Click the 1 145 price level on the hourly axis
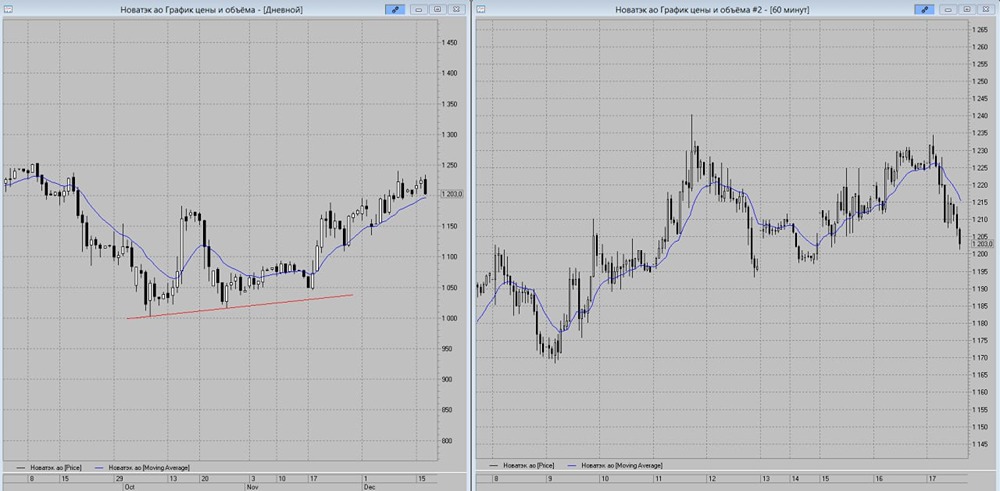1000x491 pixels. coord(978,444)
